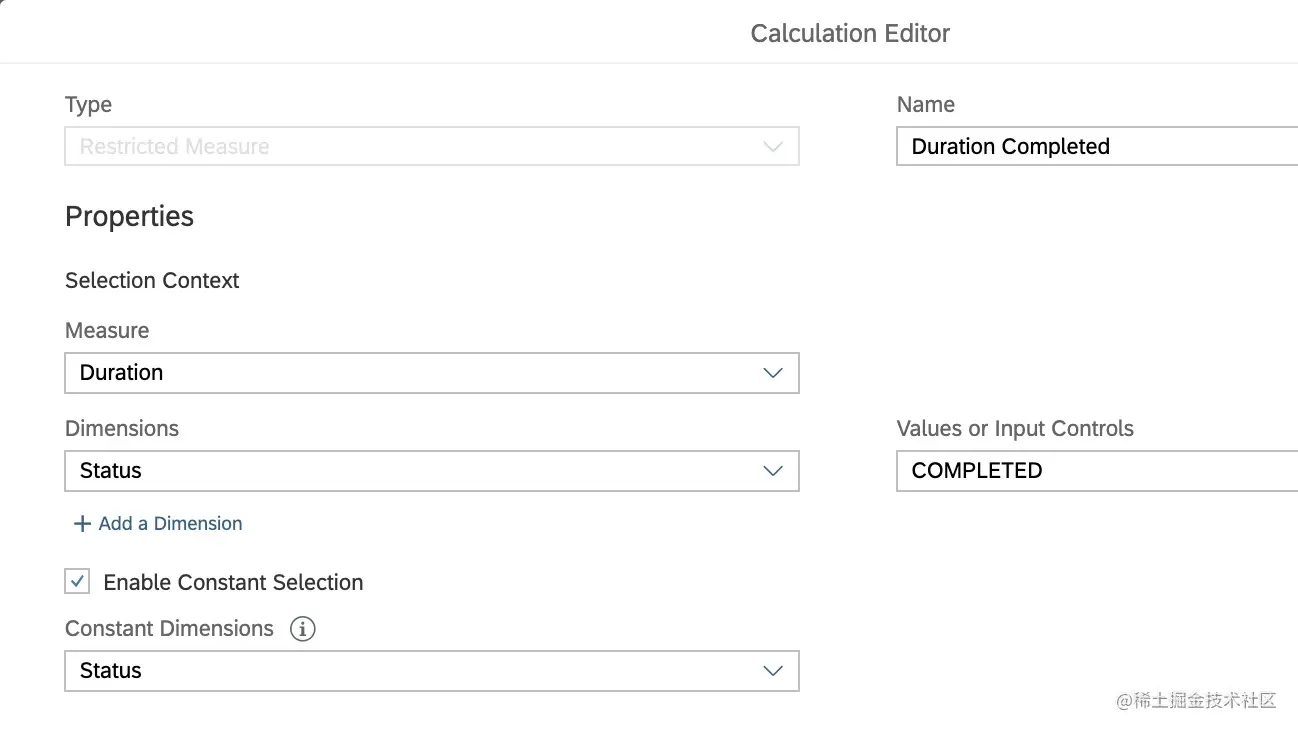Click the Constant Dimensions field label

point(169,629)
